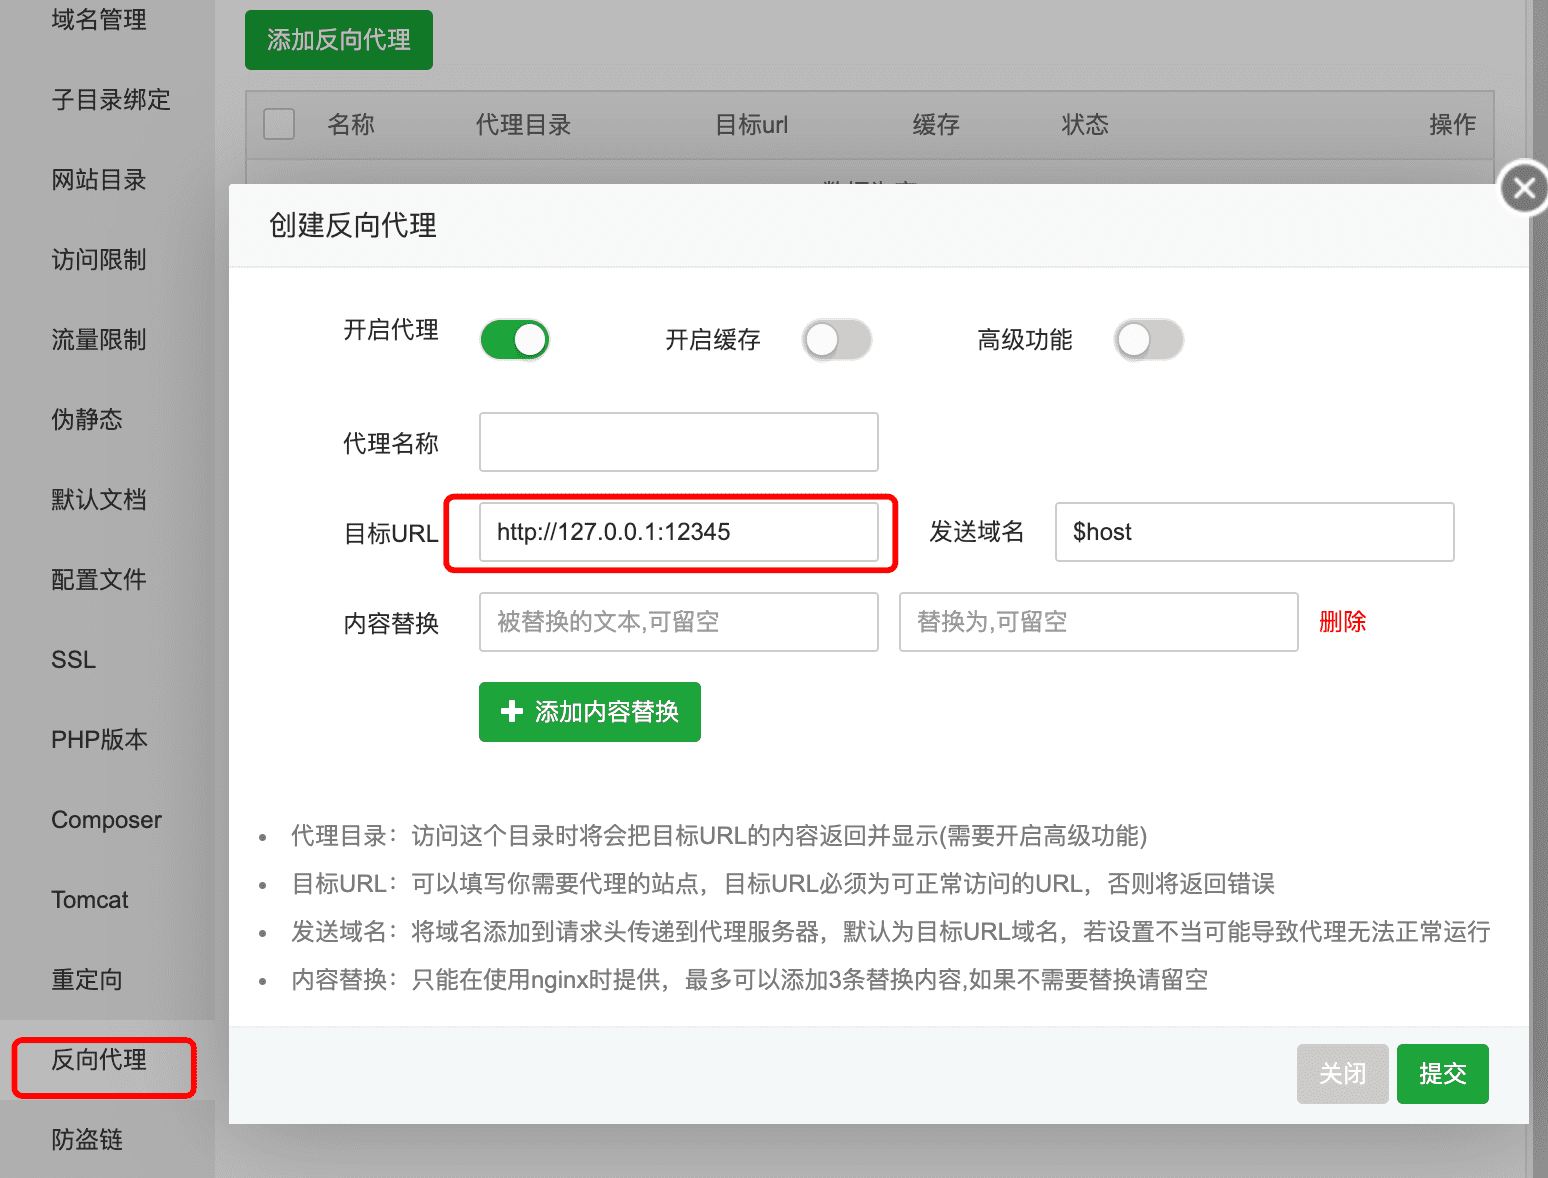Viewport: 1548px width, 1178px height.
Task: Click the 代理名称 input field
Action: 678,442
